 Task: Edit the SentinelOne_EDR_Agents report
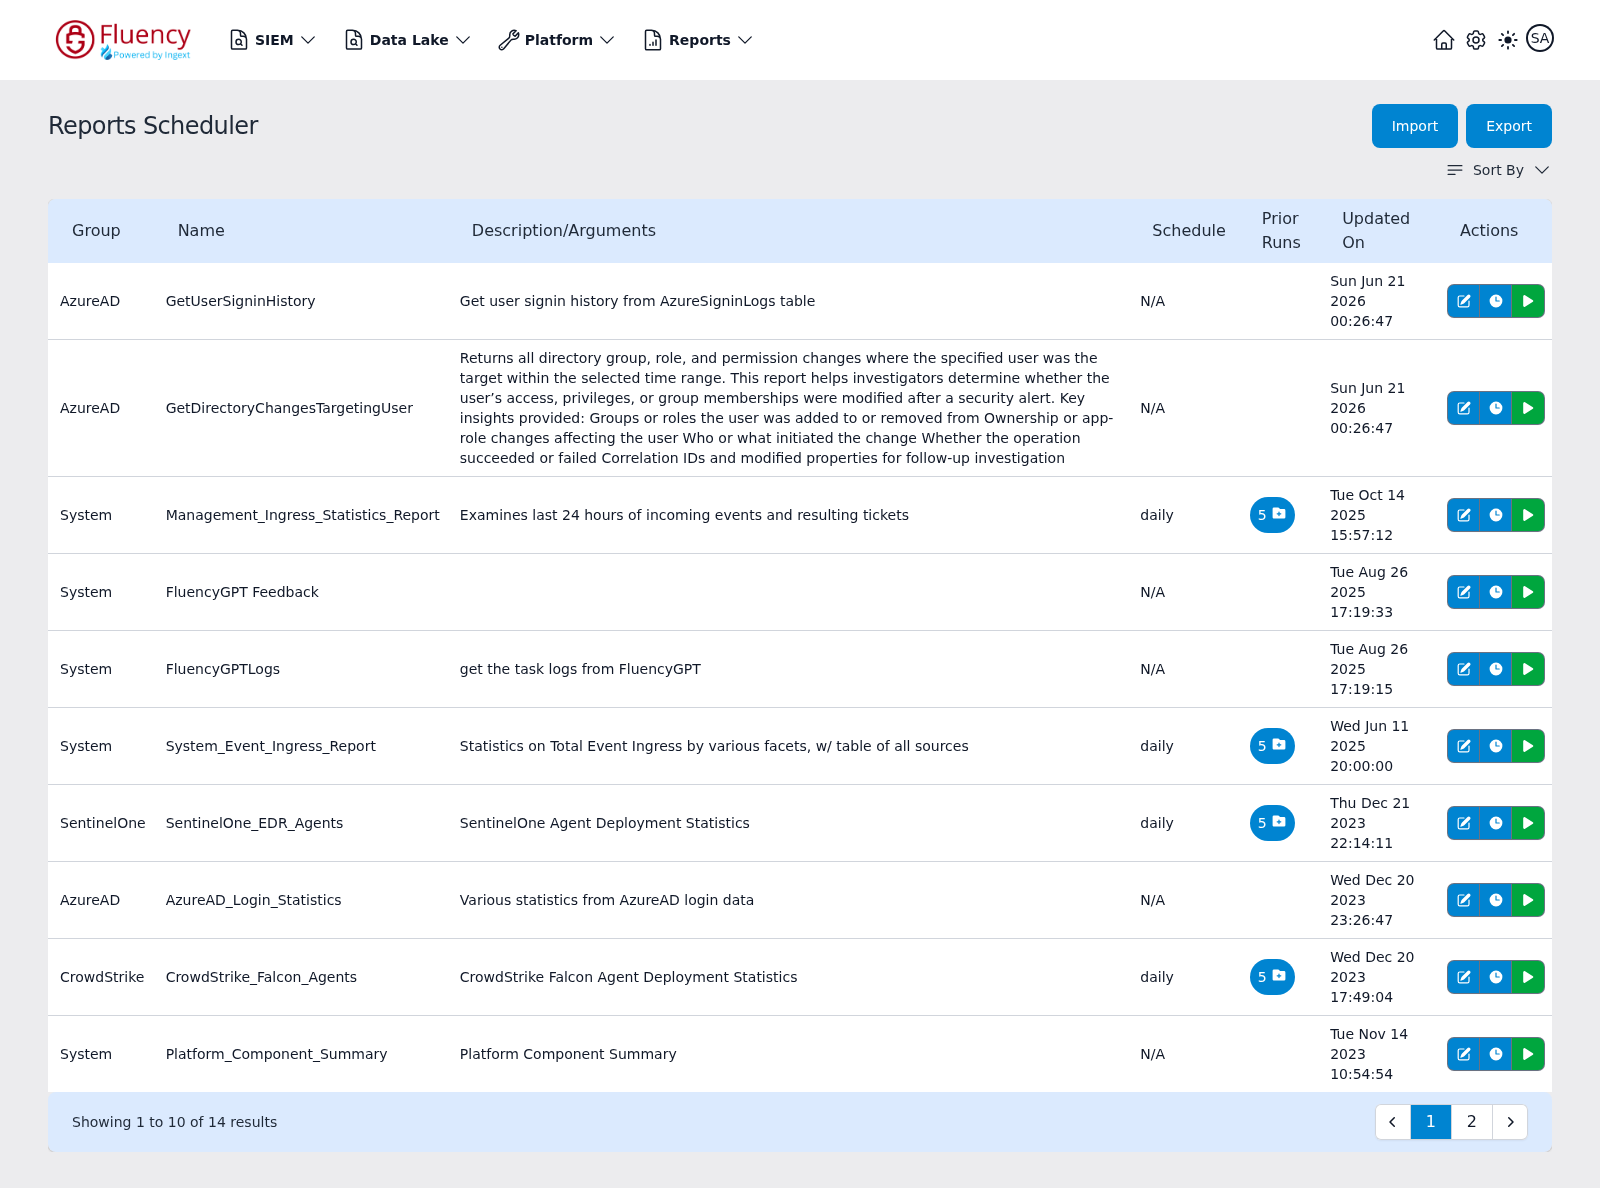[1464, 823]
